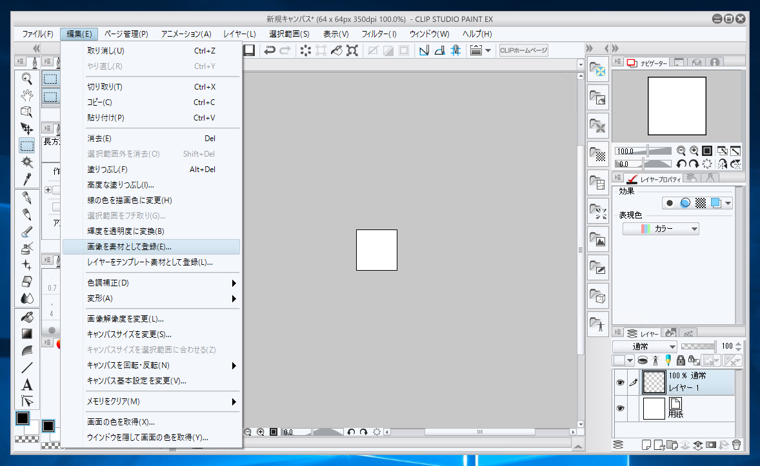Click navigator zoom out magnifier
The image size is (760, 466).
click(681, 151)
